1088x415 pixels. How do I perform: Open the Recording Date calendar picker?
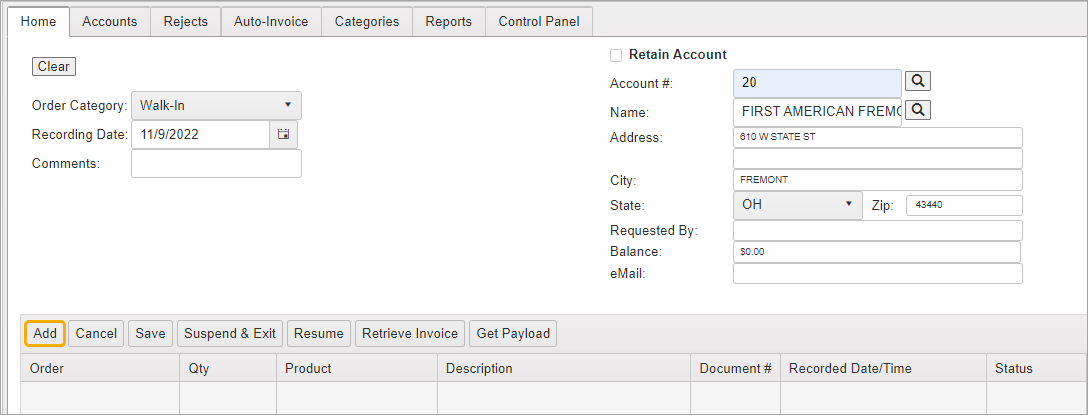[x=283, y=134]
